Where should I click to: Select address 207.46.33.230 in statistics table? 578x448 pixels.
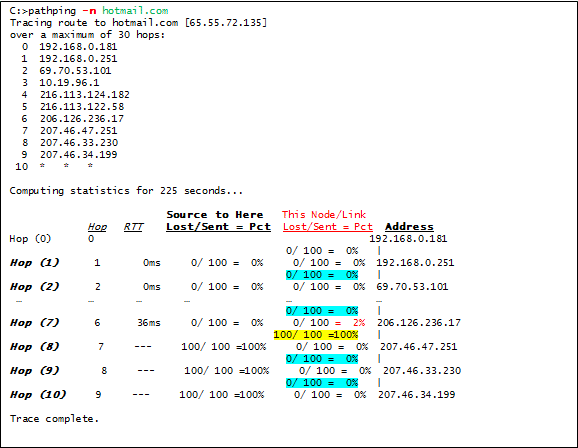click(422, 371)
